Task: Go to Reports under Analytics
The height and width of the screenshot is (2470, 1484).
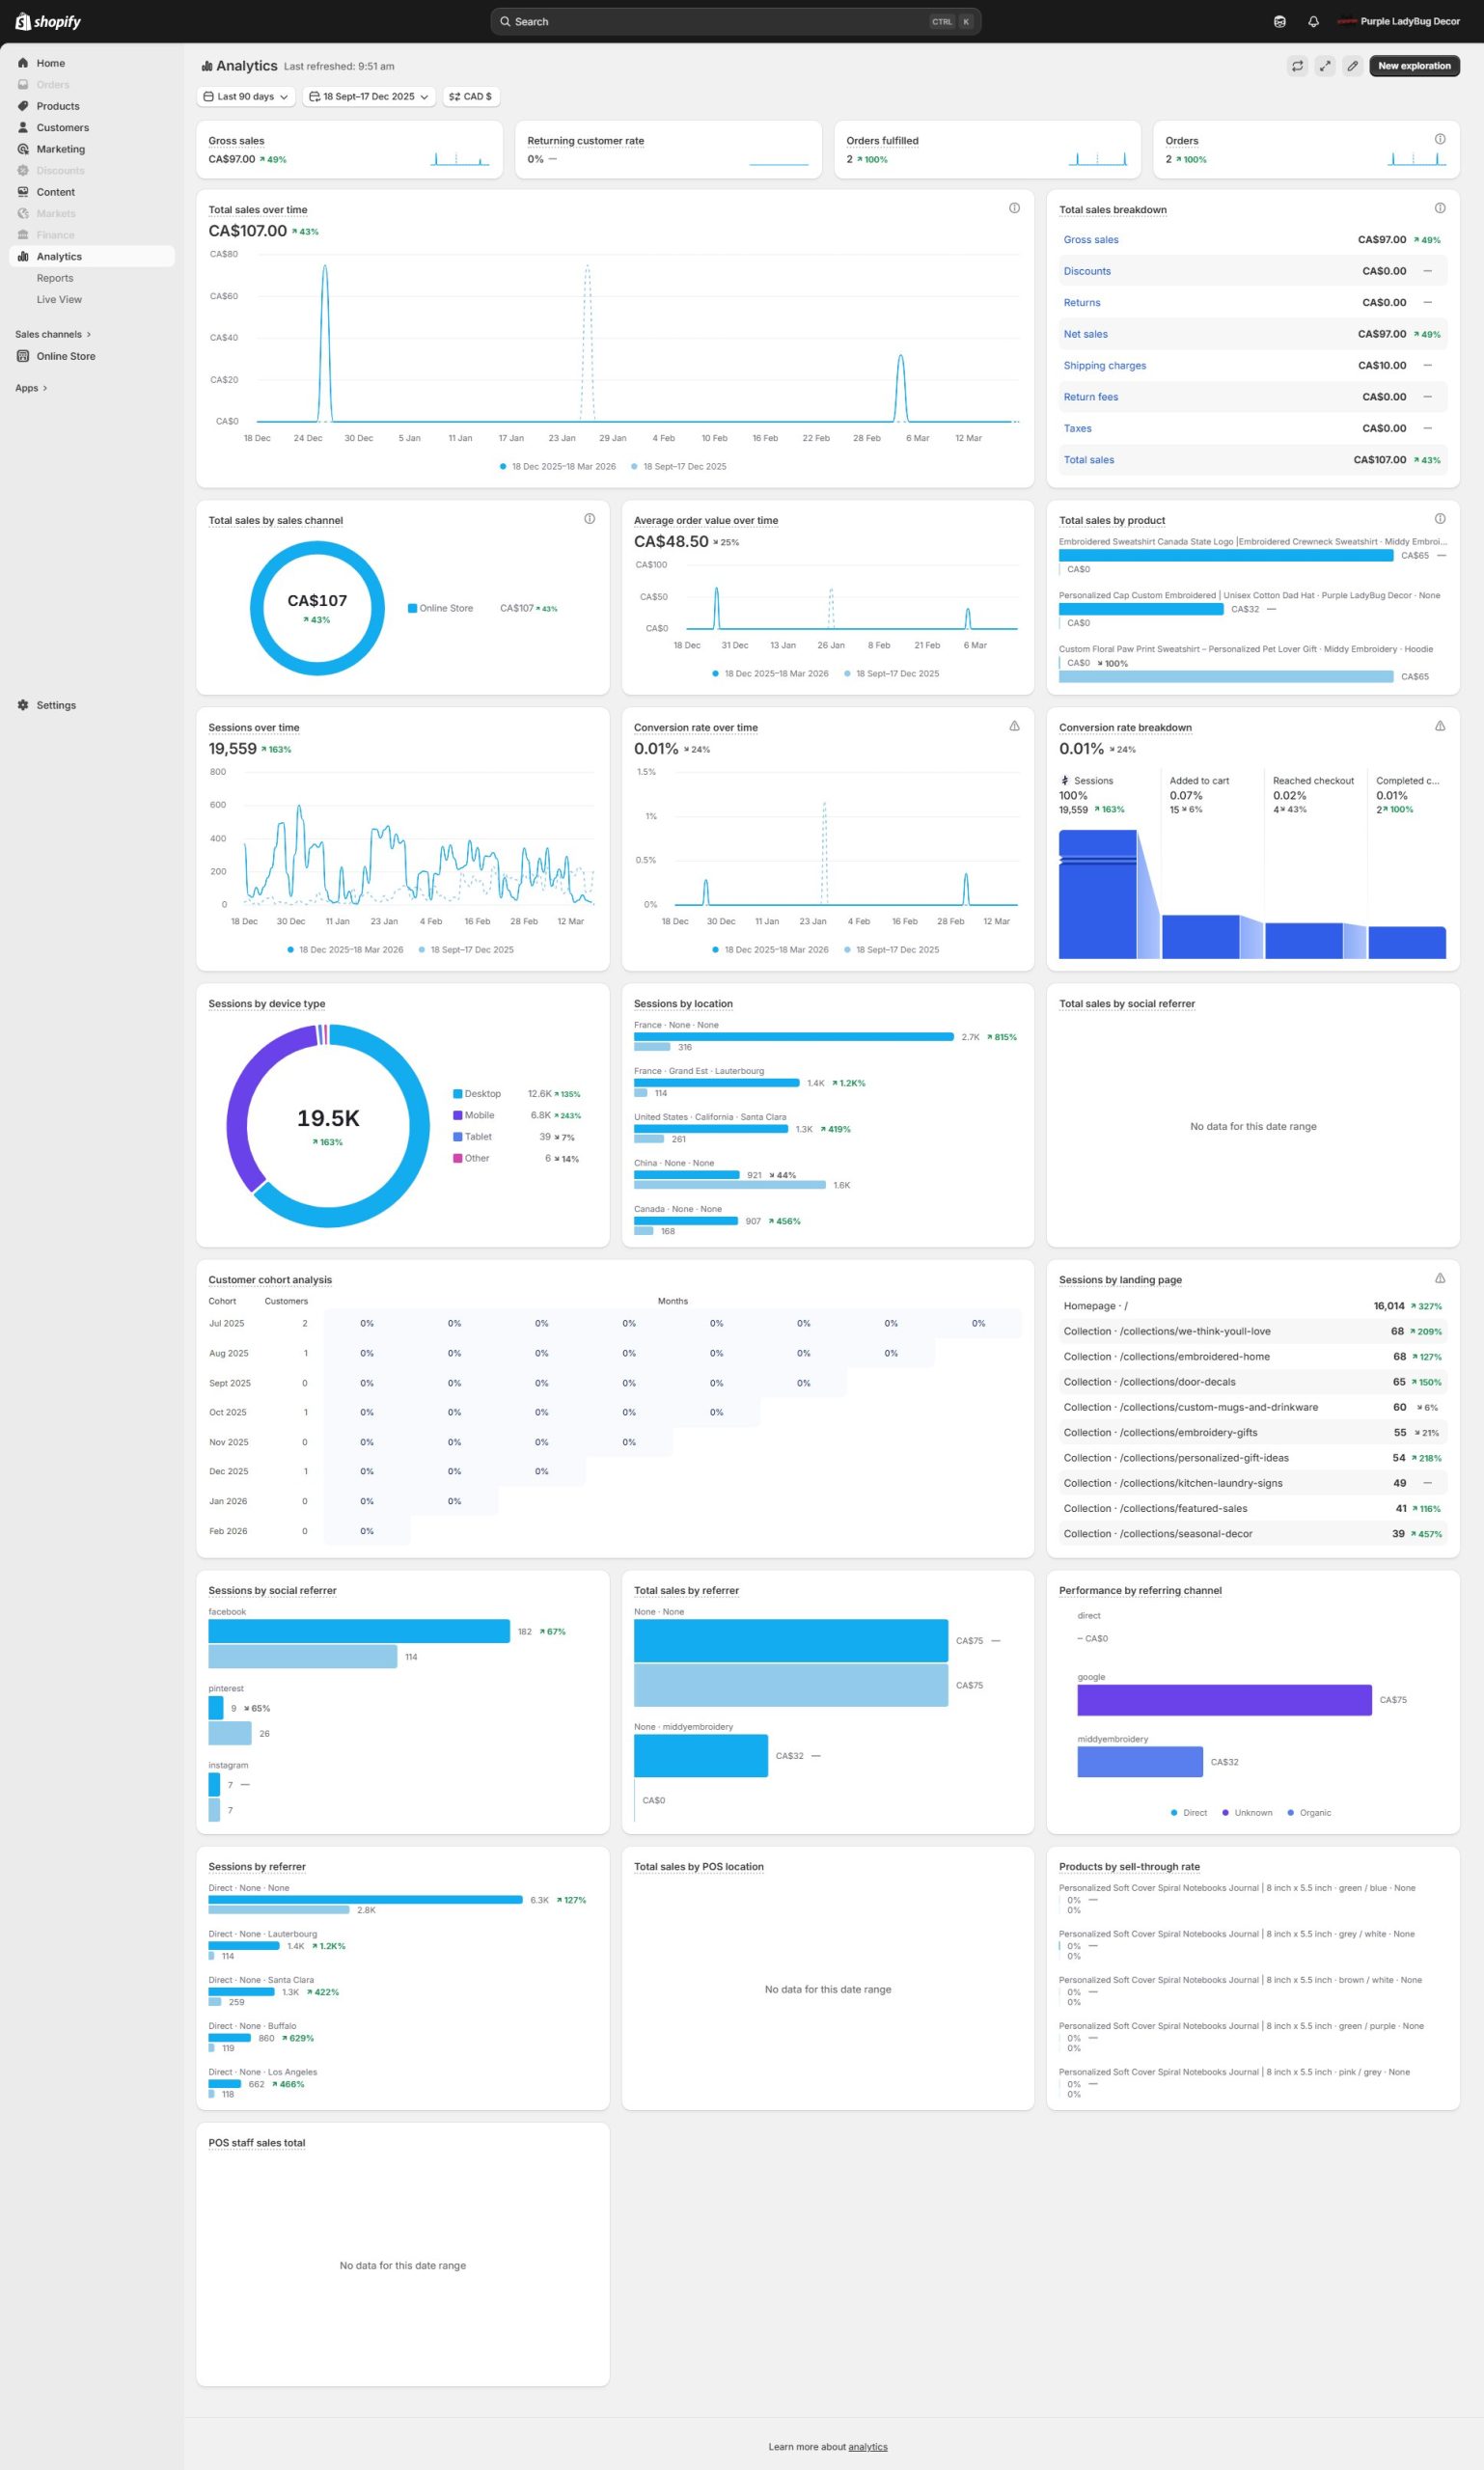Action: tap(55, 278)
